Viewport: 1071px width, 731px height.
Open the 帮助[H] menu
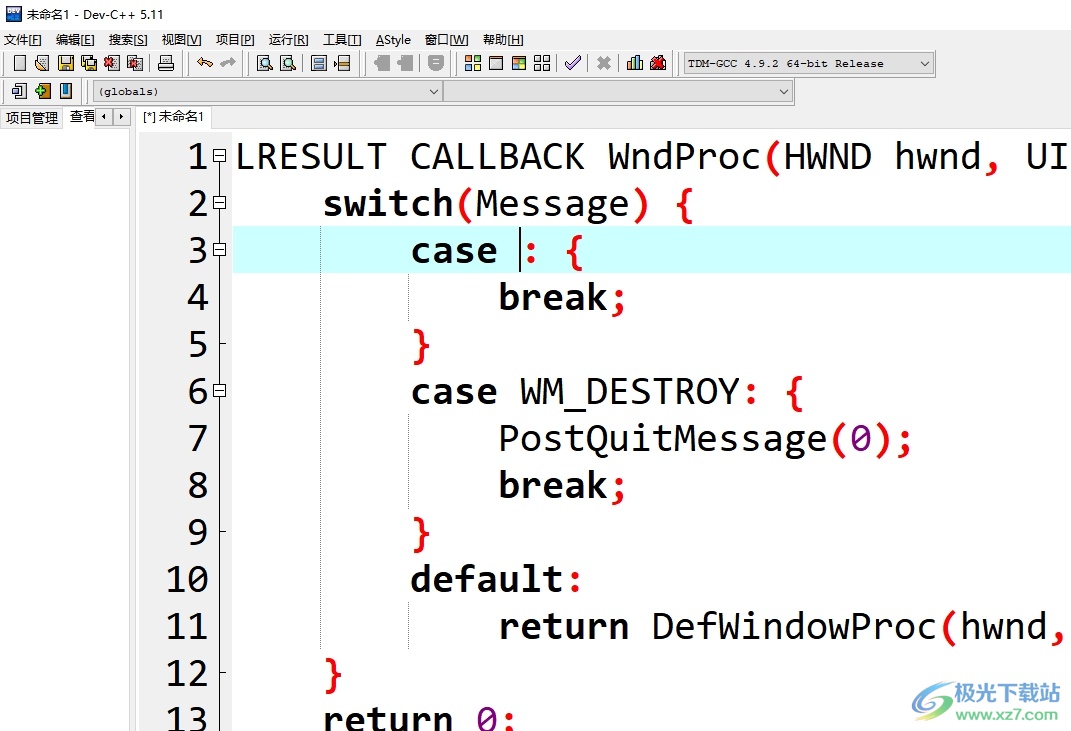[x=503, y=40]
